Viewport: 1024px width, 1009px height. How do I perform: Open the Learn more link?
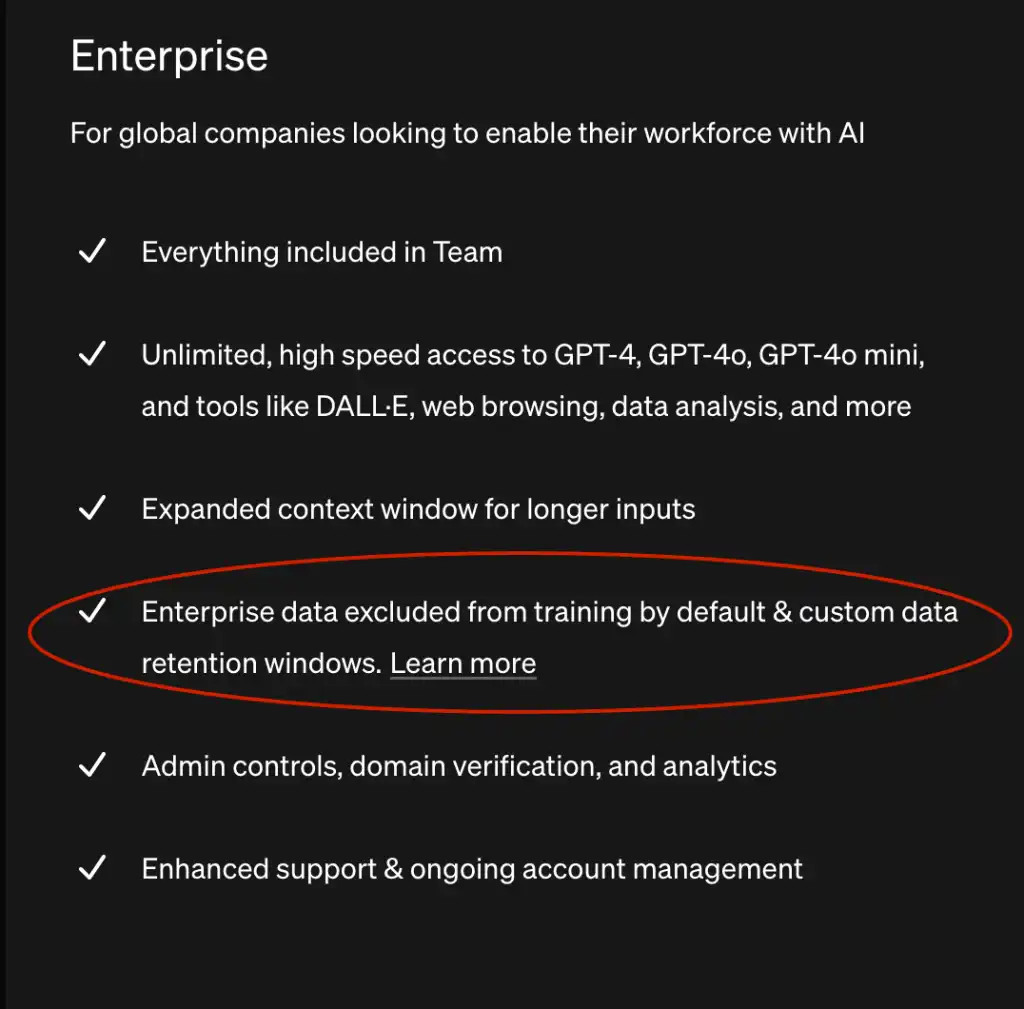pos(463,664)
